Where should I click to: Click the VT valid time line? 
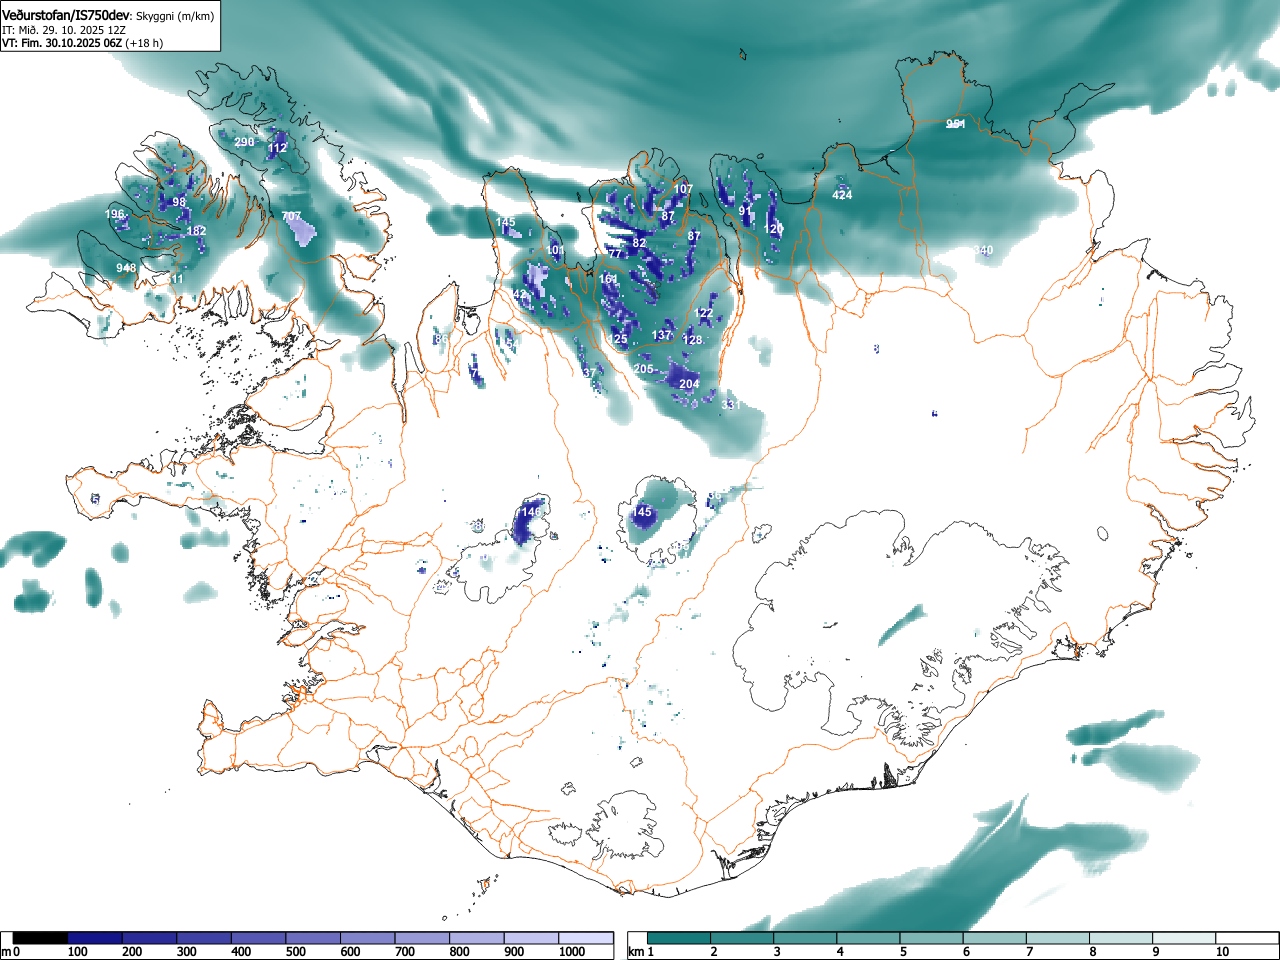[x=82, y=43]
